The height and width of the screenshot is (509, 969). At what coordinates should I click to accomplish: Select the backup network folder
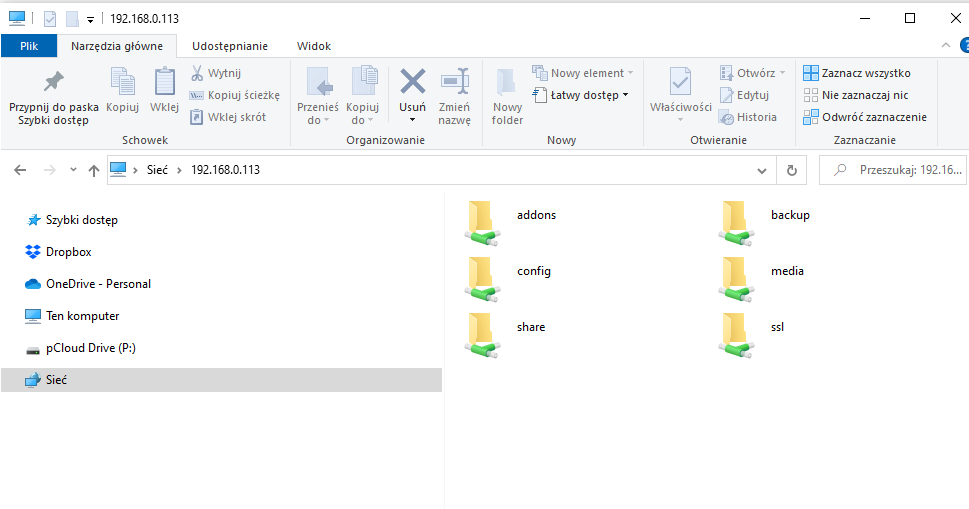tap(764, 223)
